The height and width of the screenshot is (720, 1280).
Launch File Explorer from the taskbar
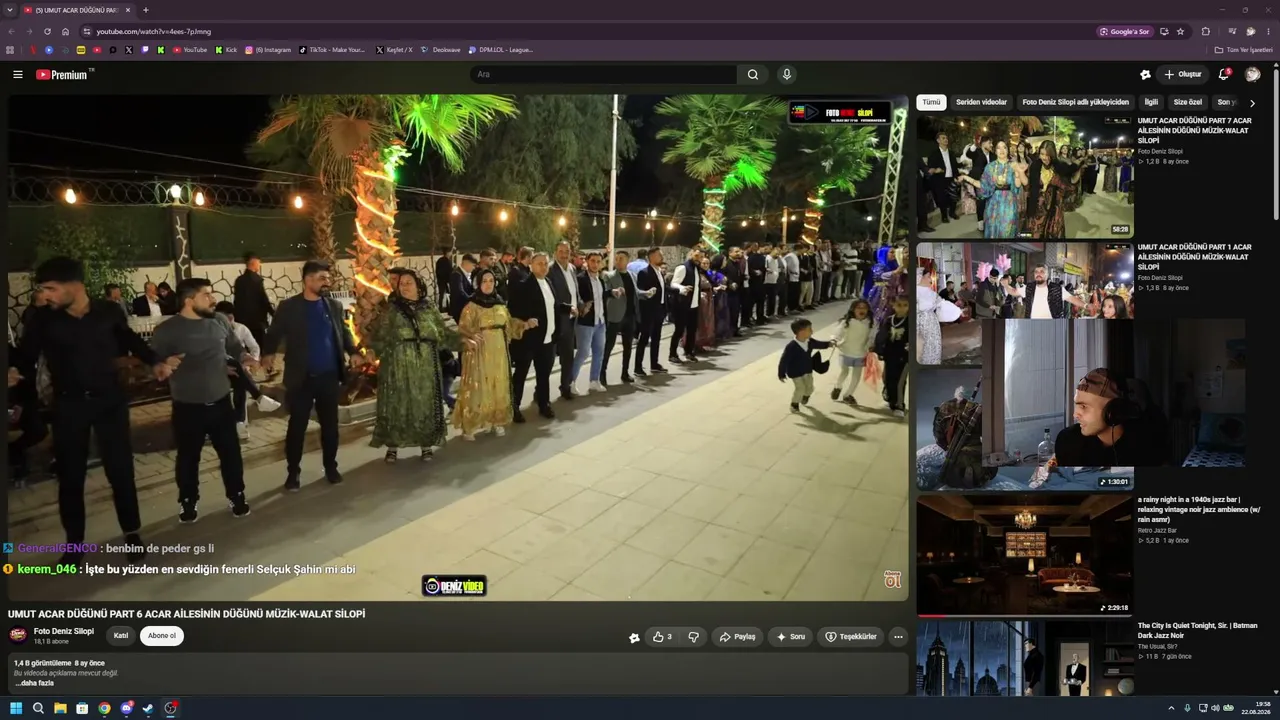(x=60, y=708)
